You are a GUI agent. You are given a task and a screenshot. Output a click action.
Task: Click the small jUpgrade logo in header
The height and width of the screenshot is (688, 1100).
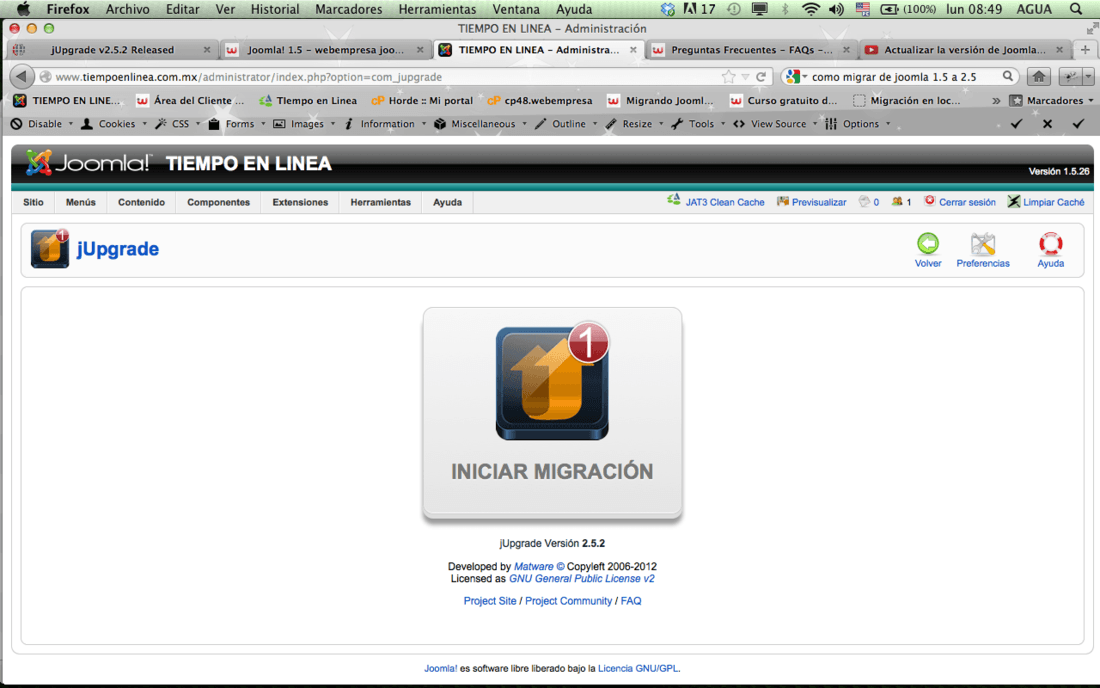(x=50, y=248)
